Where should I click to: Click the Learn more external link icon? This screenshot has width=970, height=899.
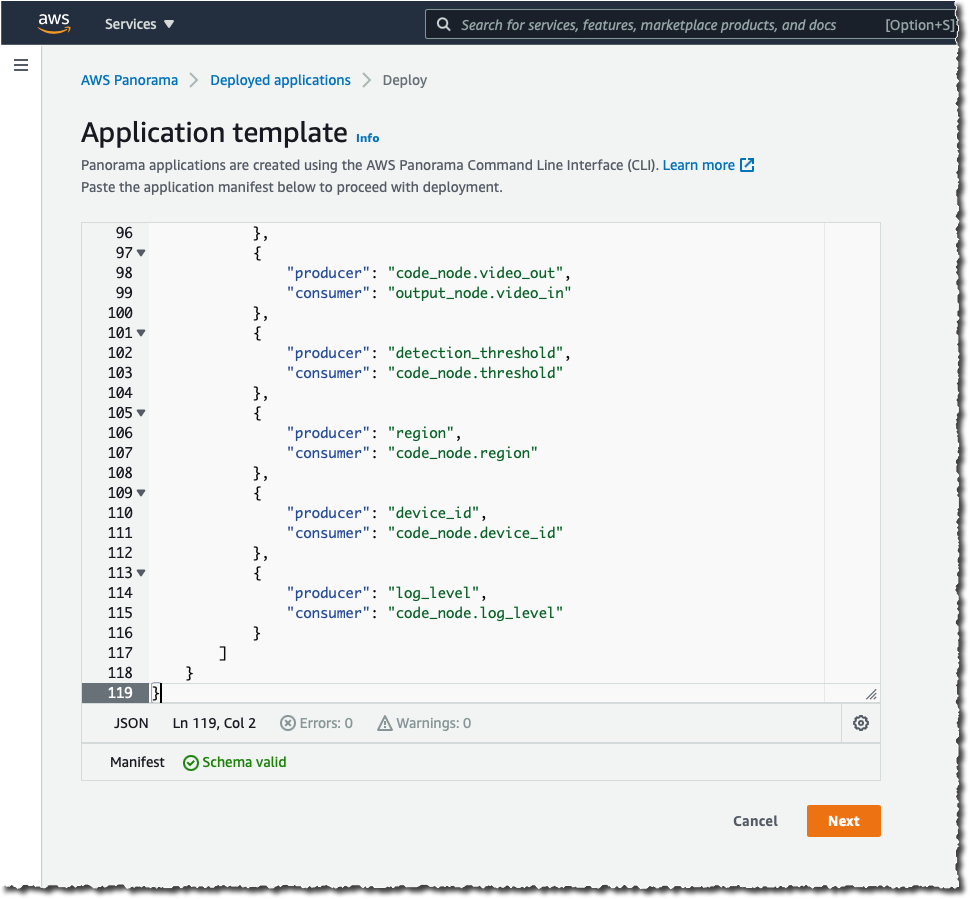747,165
